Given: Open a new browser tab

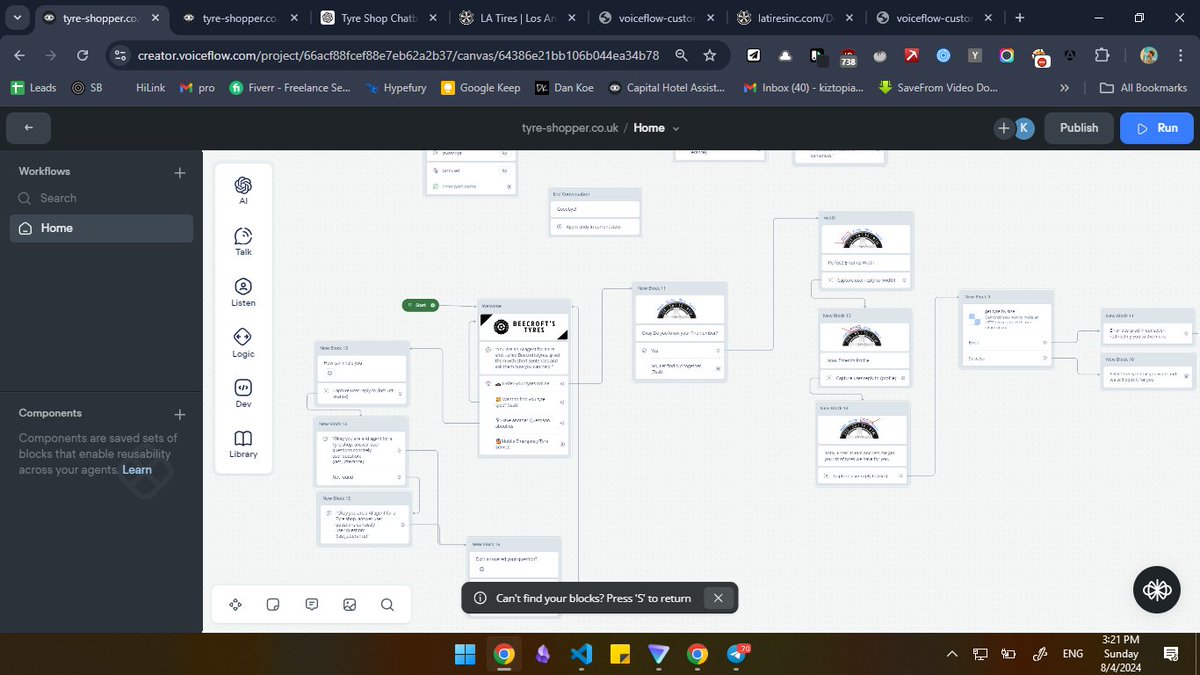Looking at the screenshot, I should (x=1019, y=17).
